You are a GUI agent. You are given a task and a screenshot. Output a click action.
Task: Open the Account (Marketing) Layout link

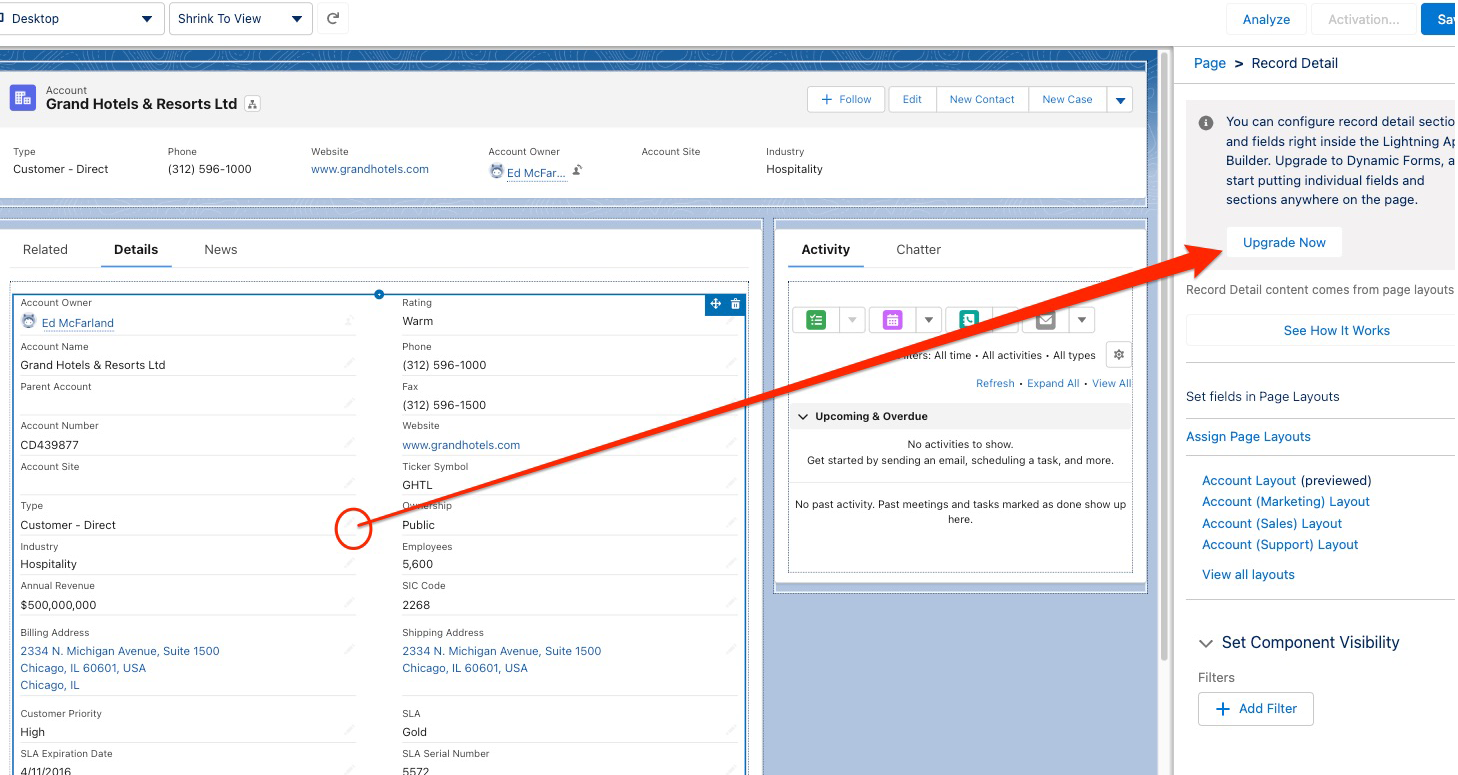(1286, 502)
